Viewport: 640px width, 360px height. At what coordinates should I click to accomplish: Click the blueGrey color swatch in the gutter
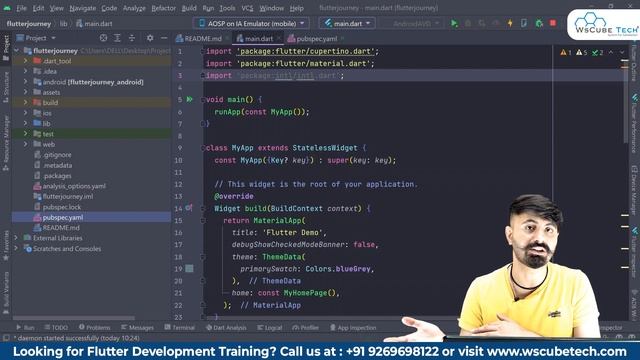point(189,269)
